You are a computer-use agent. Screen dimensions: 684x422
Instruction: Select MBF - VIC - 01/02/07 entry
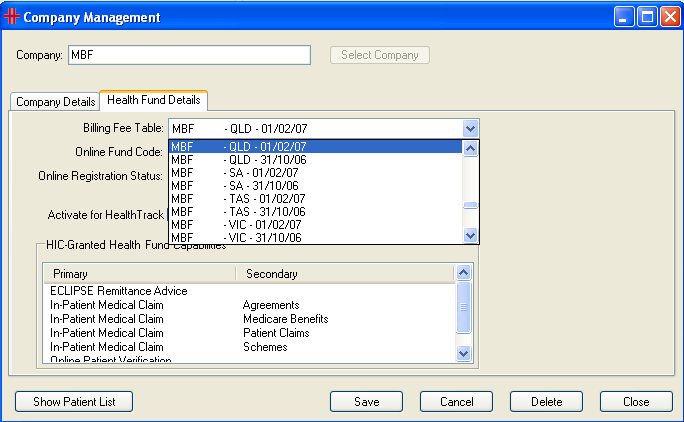(315, 225)
